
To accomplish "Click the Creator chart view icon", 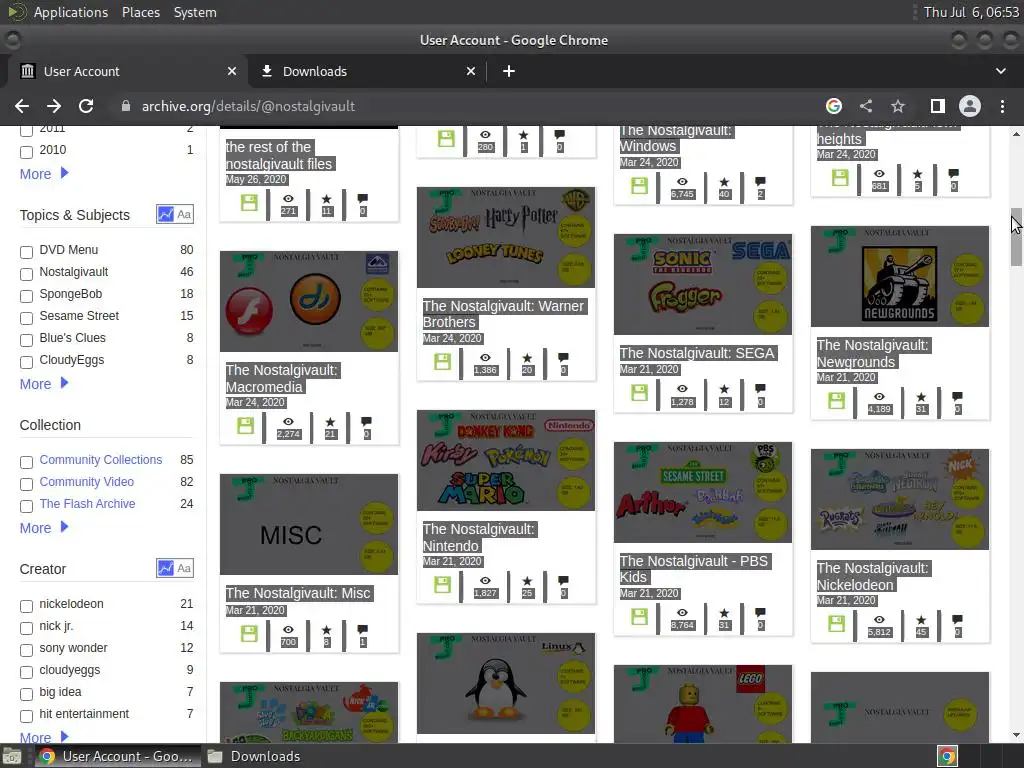I will [165, 568].
